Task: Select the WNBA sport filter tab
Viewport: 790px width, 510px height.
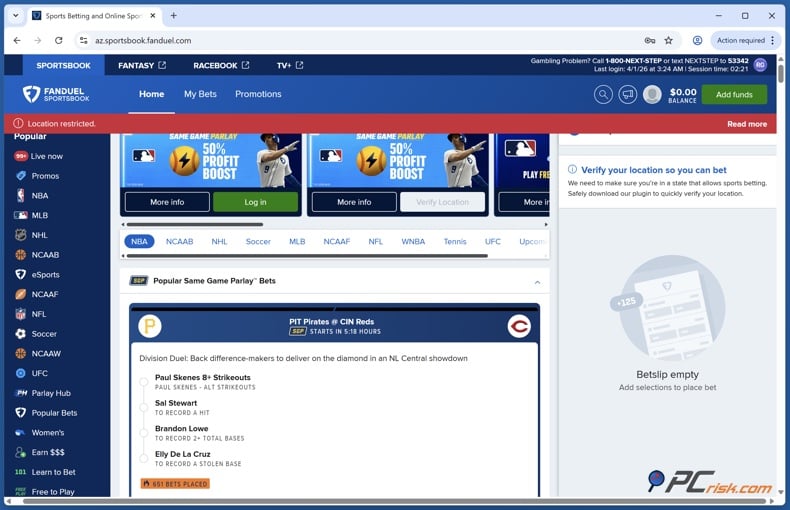Action: coord(413,241)
